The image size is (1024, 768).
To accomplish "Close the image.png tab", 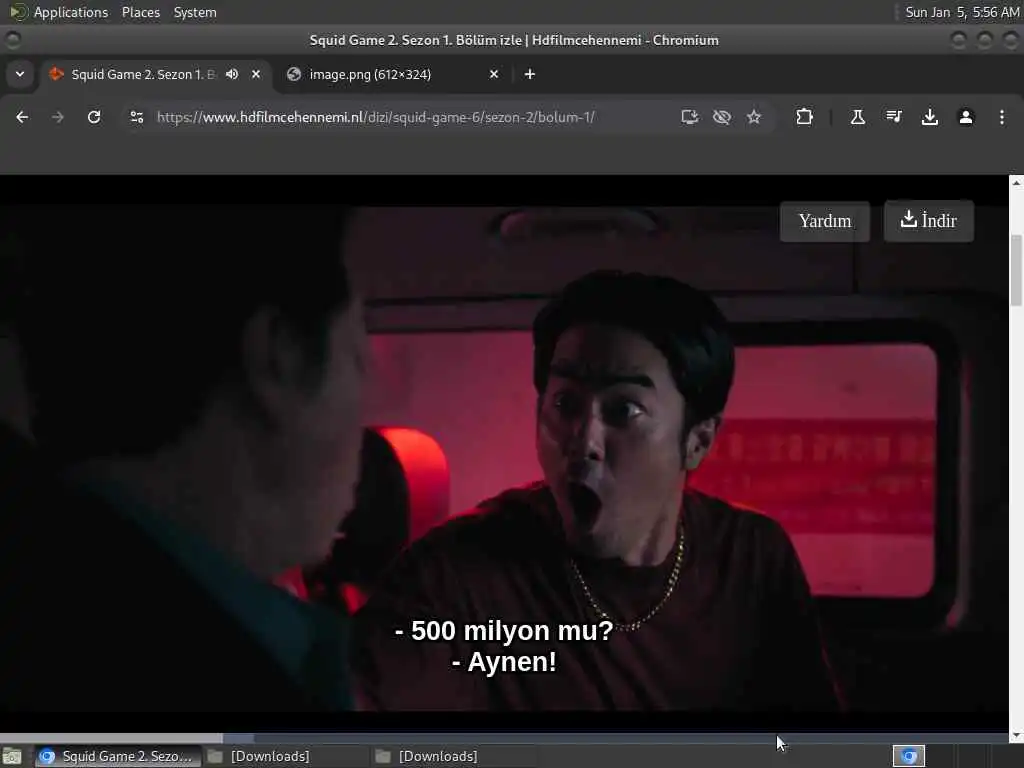I will coord(494,74).
